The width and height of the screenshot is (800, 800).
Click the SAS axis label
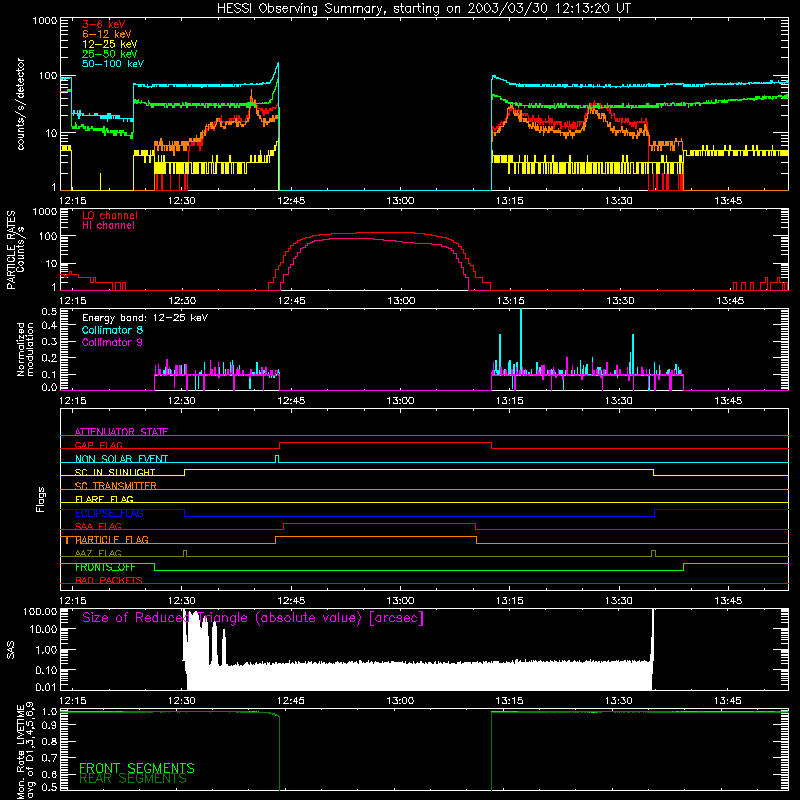(x=10, y=649)
